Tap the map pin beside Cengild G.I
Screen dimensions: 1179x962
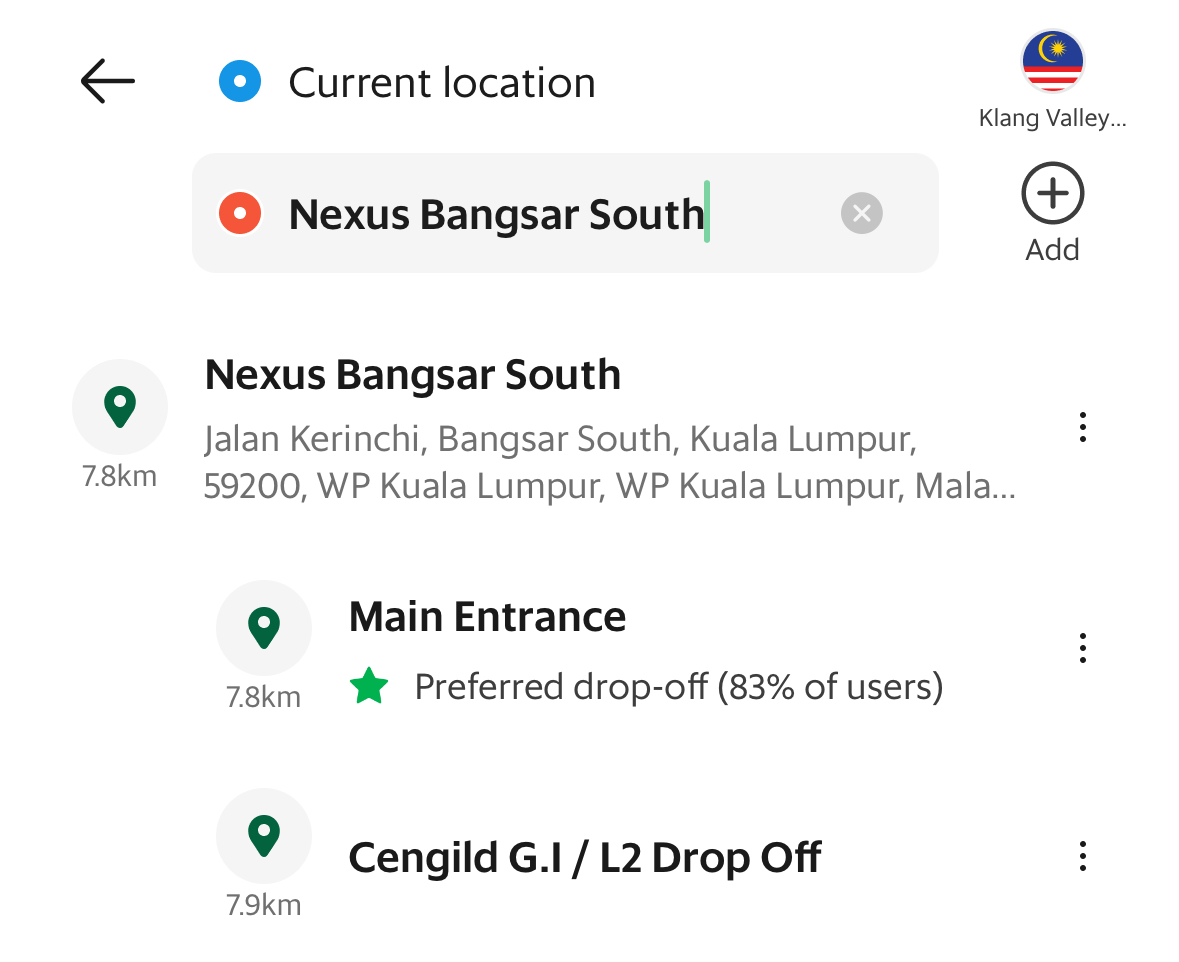(x=264, y=836)
